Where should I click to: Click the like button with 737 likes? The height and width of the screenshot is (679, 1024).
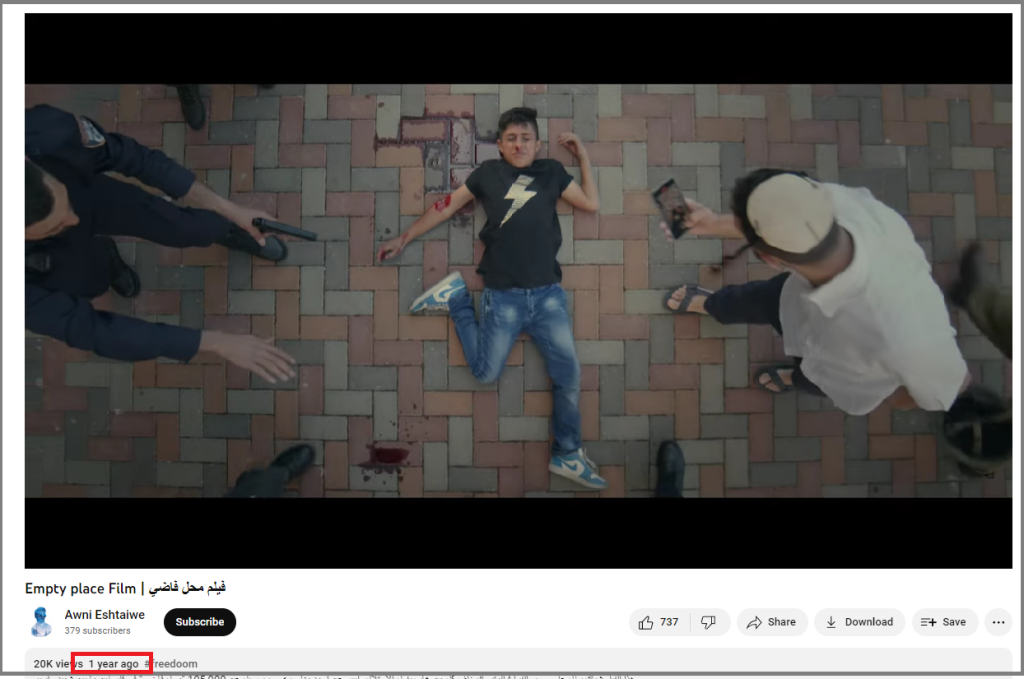(x=659, y=622)
